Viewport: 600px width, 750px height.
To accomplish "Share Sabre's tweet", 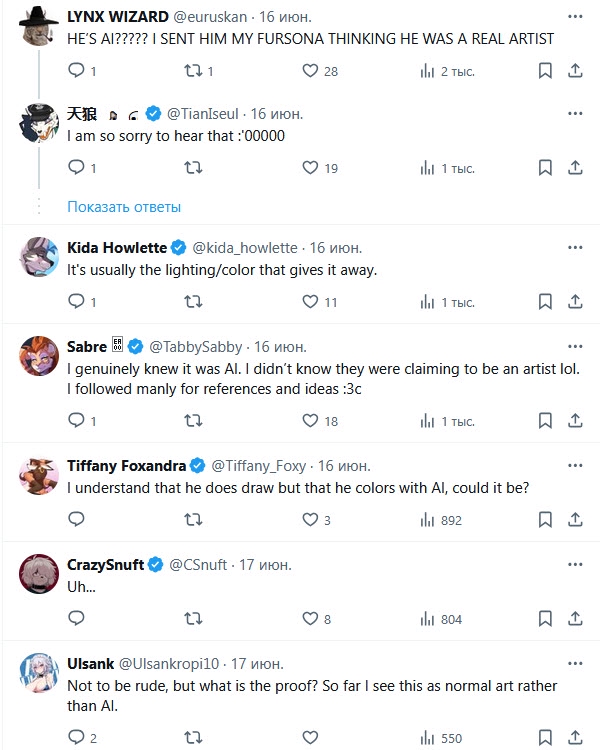I will coord(575,422).
